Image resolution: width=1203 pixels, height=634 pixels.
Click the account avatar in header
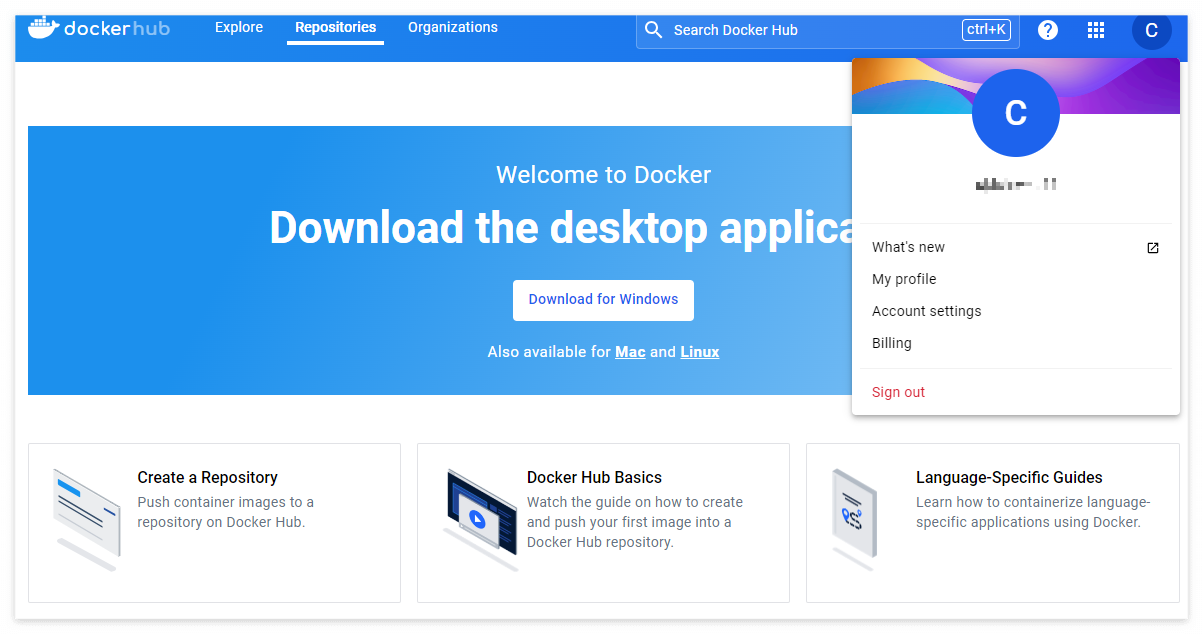click(x=1151, y=30)
